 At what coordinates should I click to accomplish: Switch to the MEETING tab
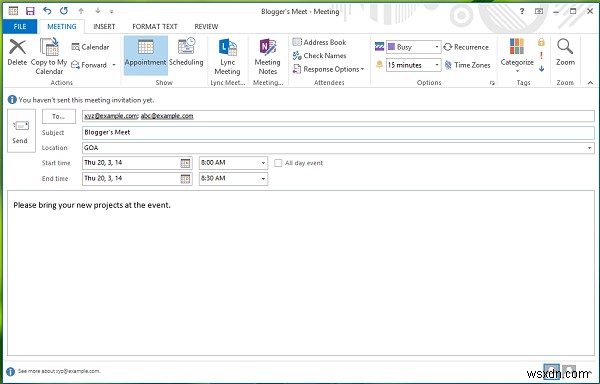(x=62, y=26)
